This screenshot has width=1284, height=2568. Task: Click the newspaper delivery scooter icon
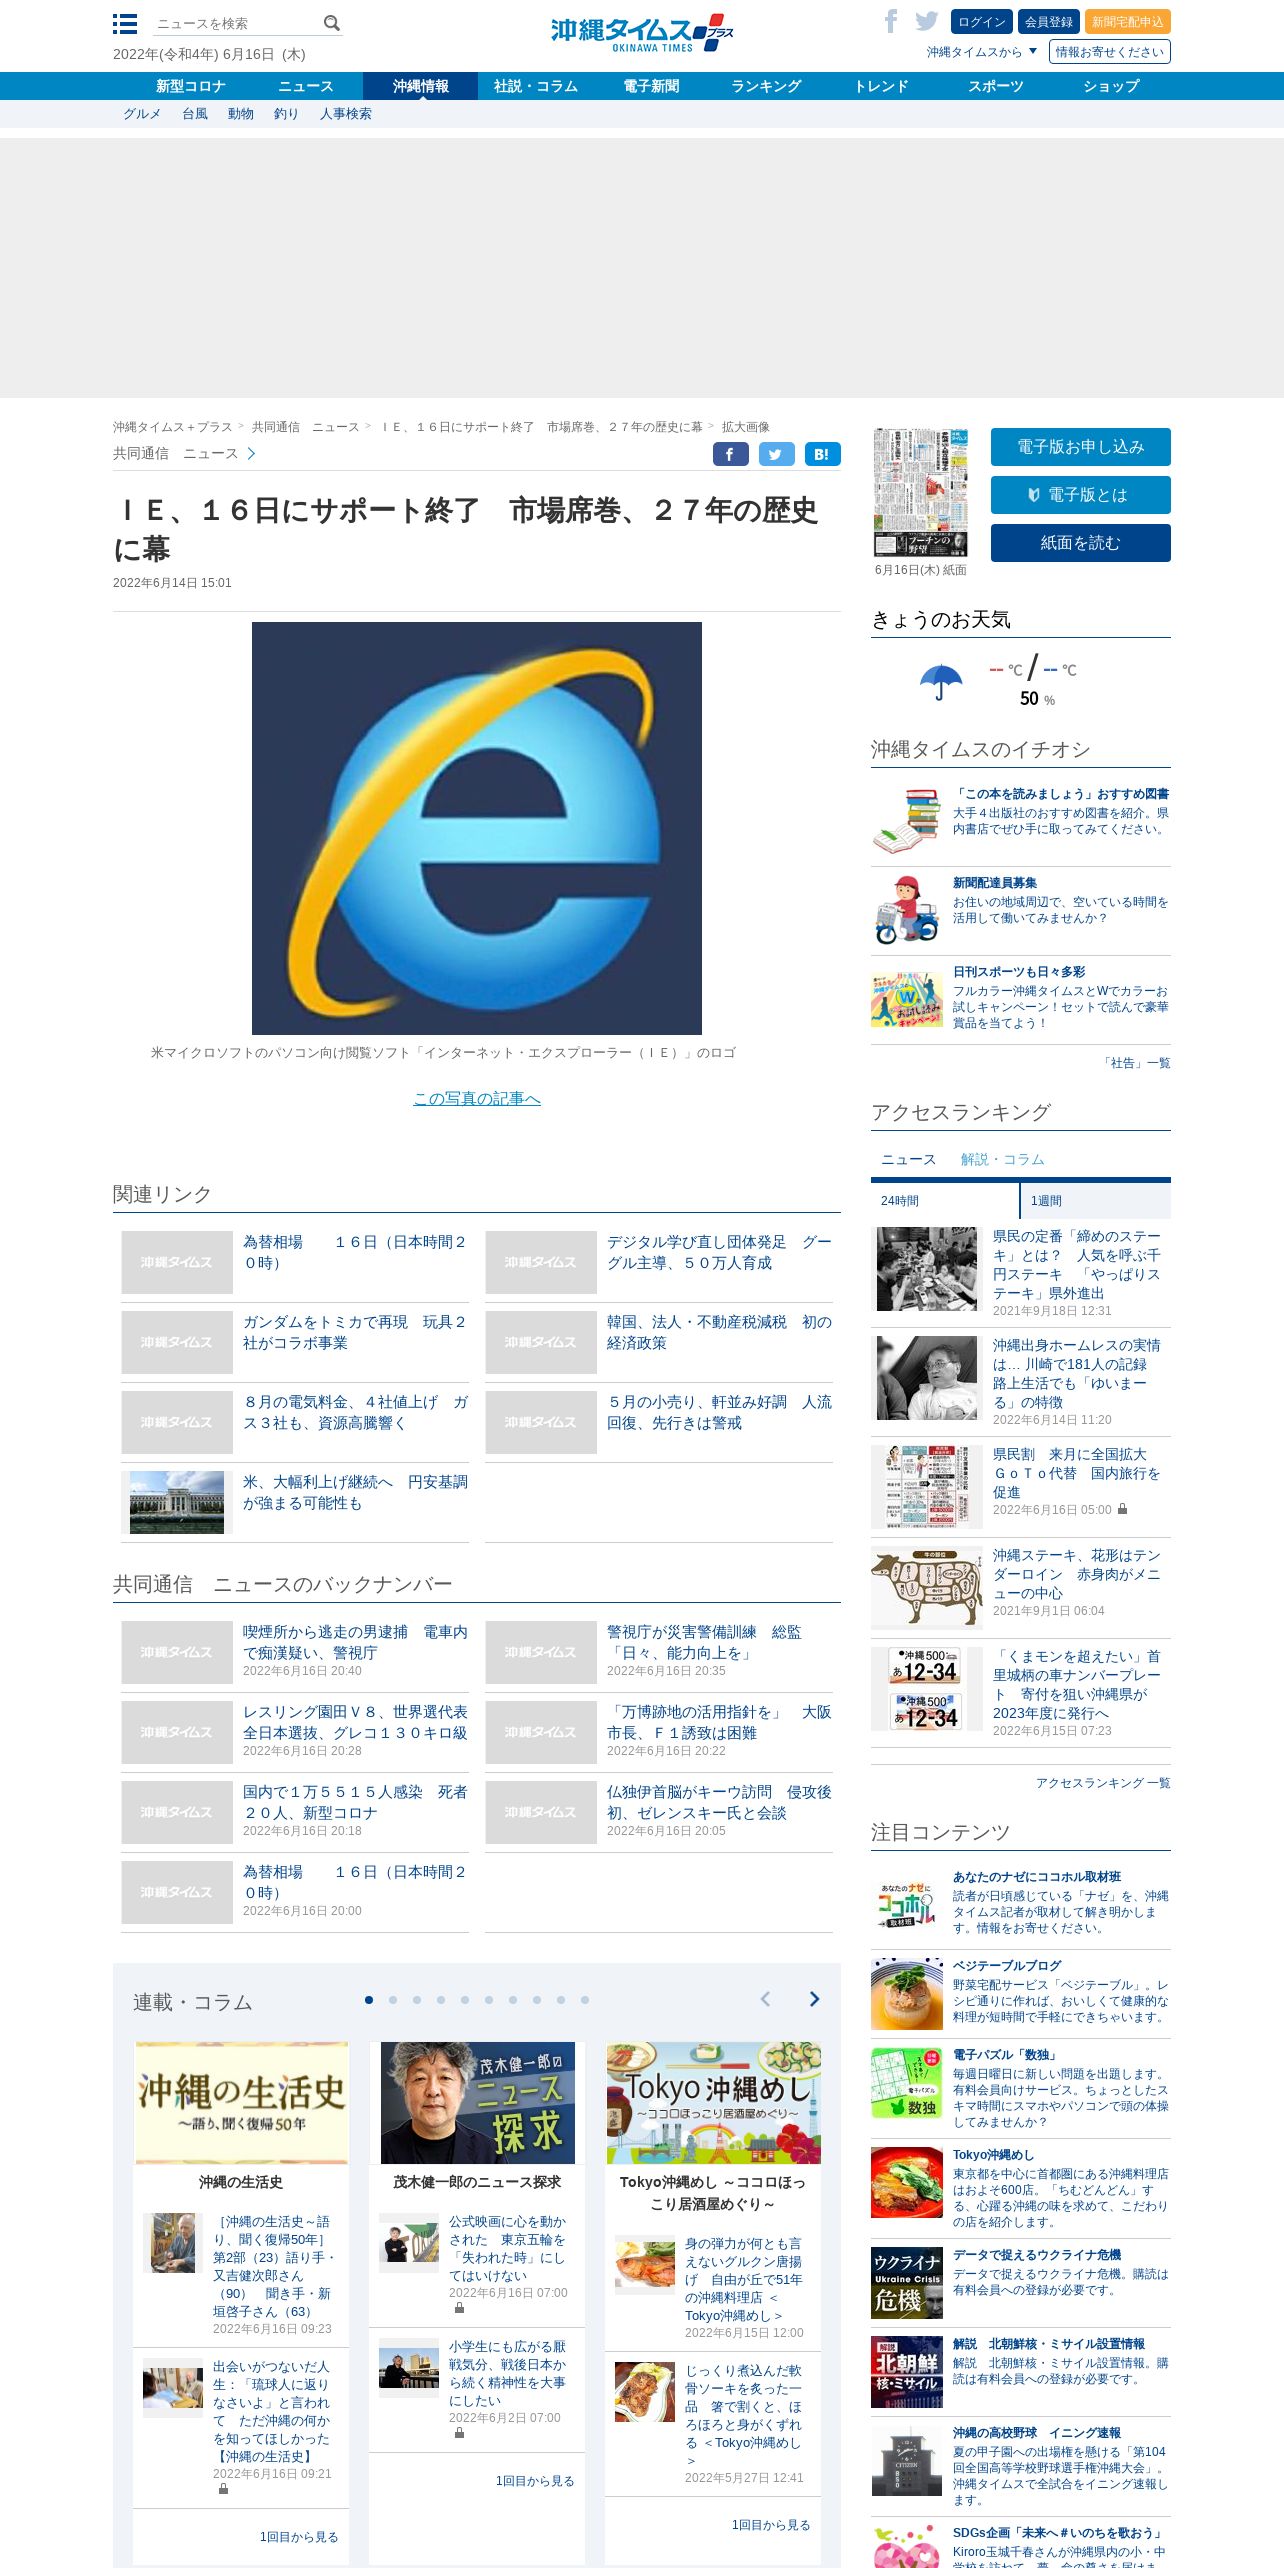click(x=907, y=910)
